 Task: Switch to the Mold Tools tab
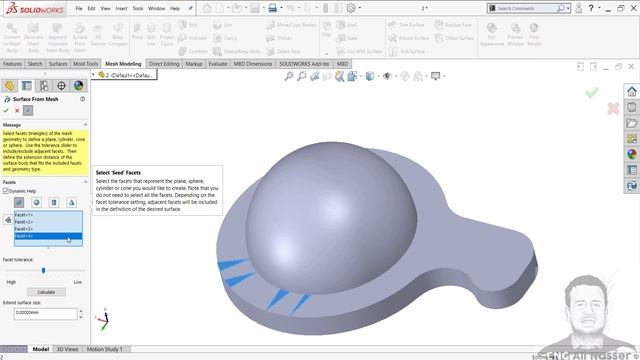85,64
